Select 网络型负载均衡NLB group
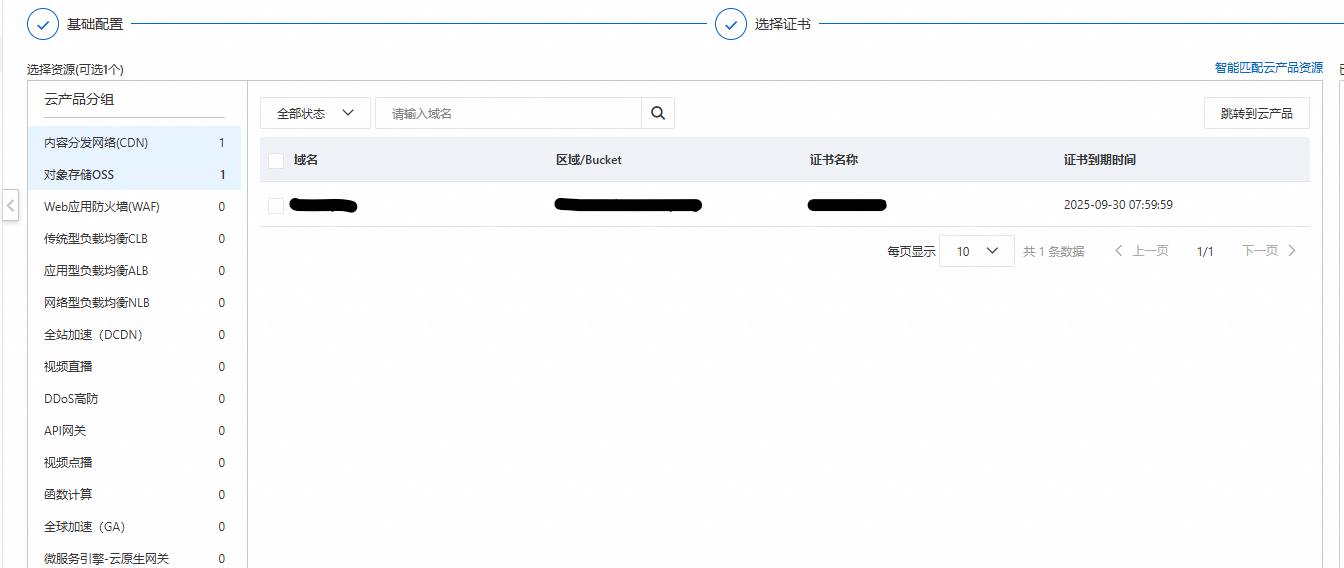 point(134,303)
